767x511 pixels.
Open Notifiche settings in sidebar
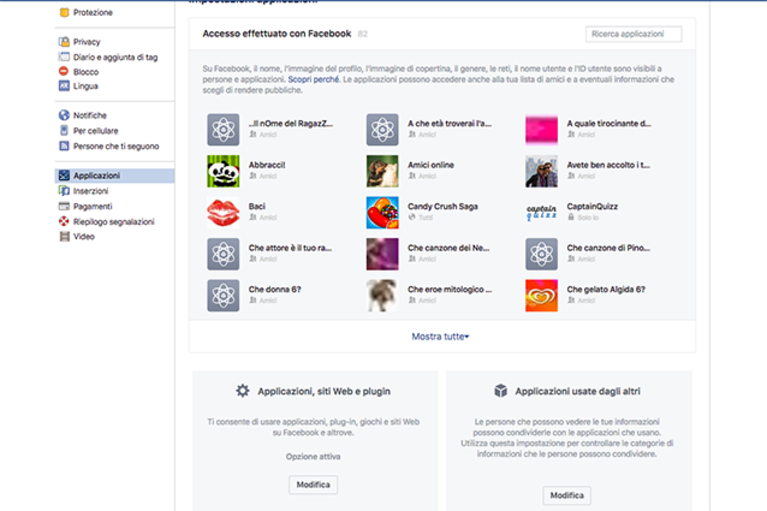pos(90,115)
